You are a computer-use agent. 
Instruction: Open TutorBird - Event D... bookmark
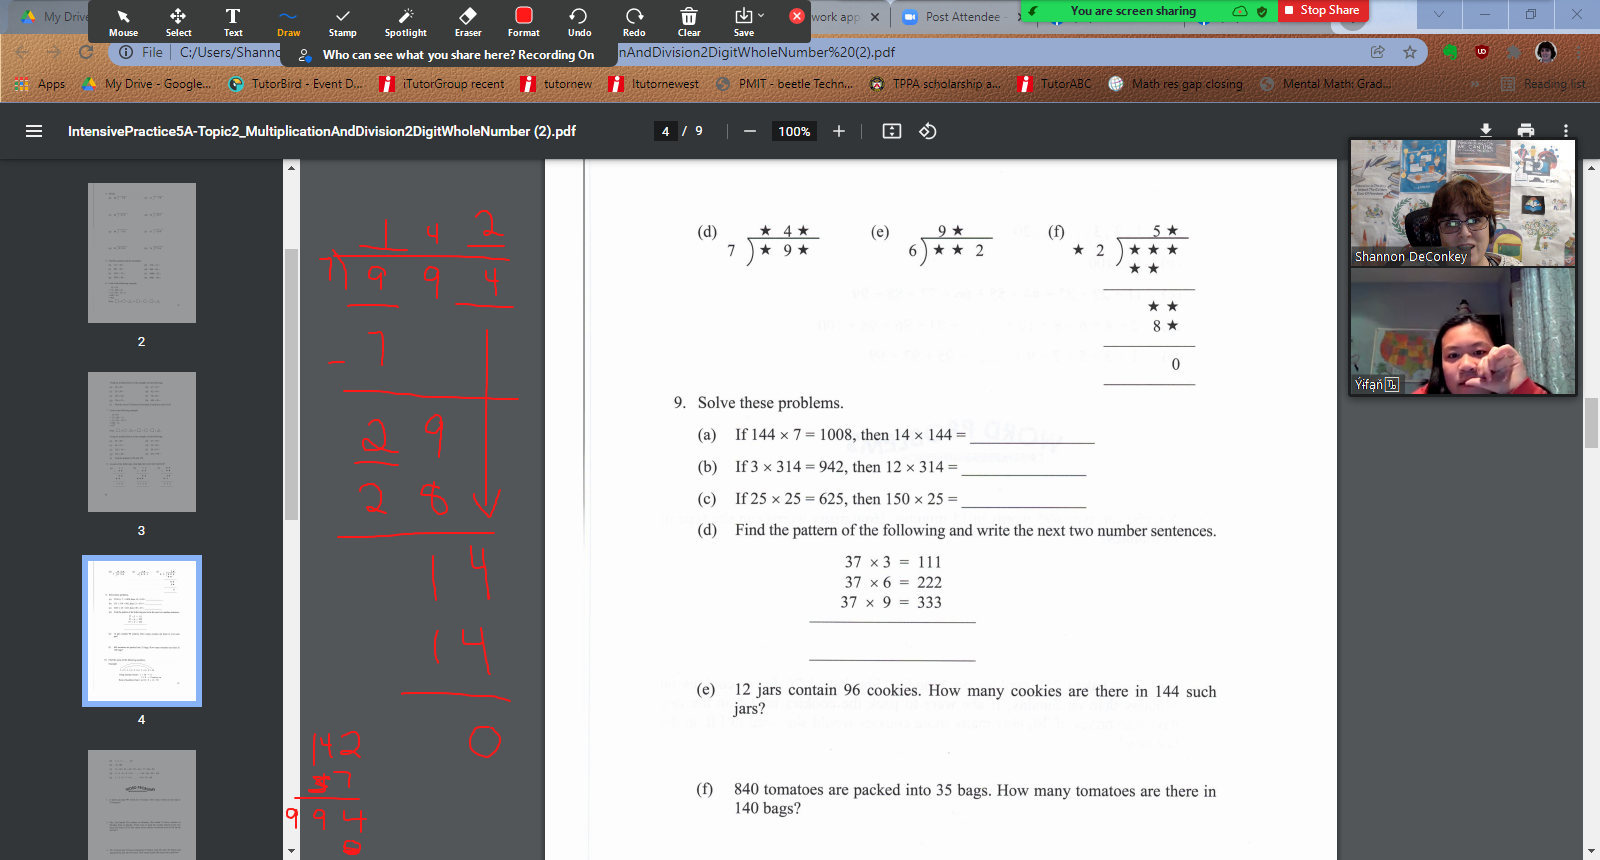[296, 84]
